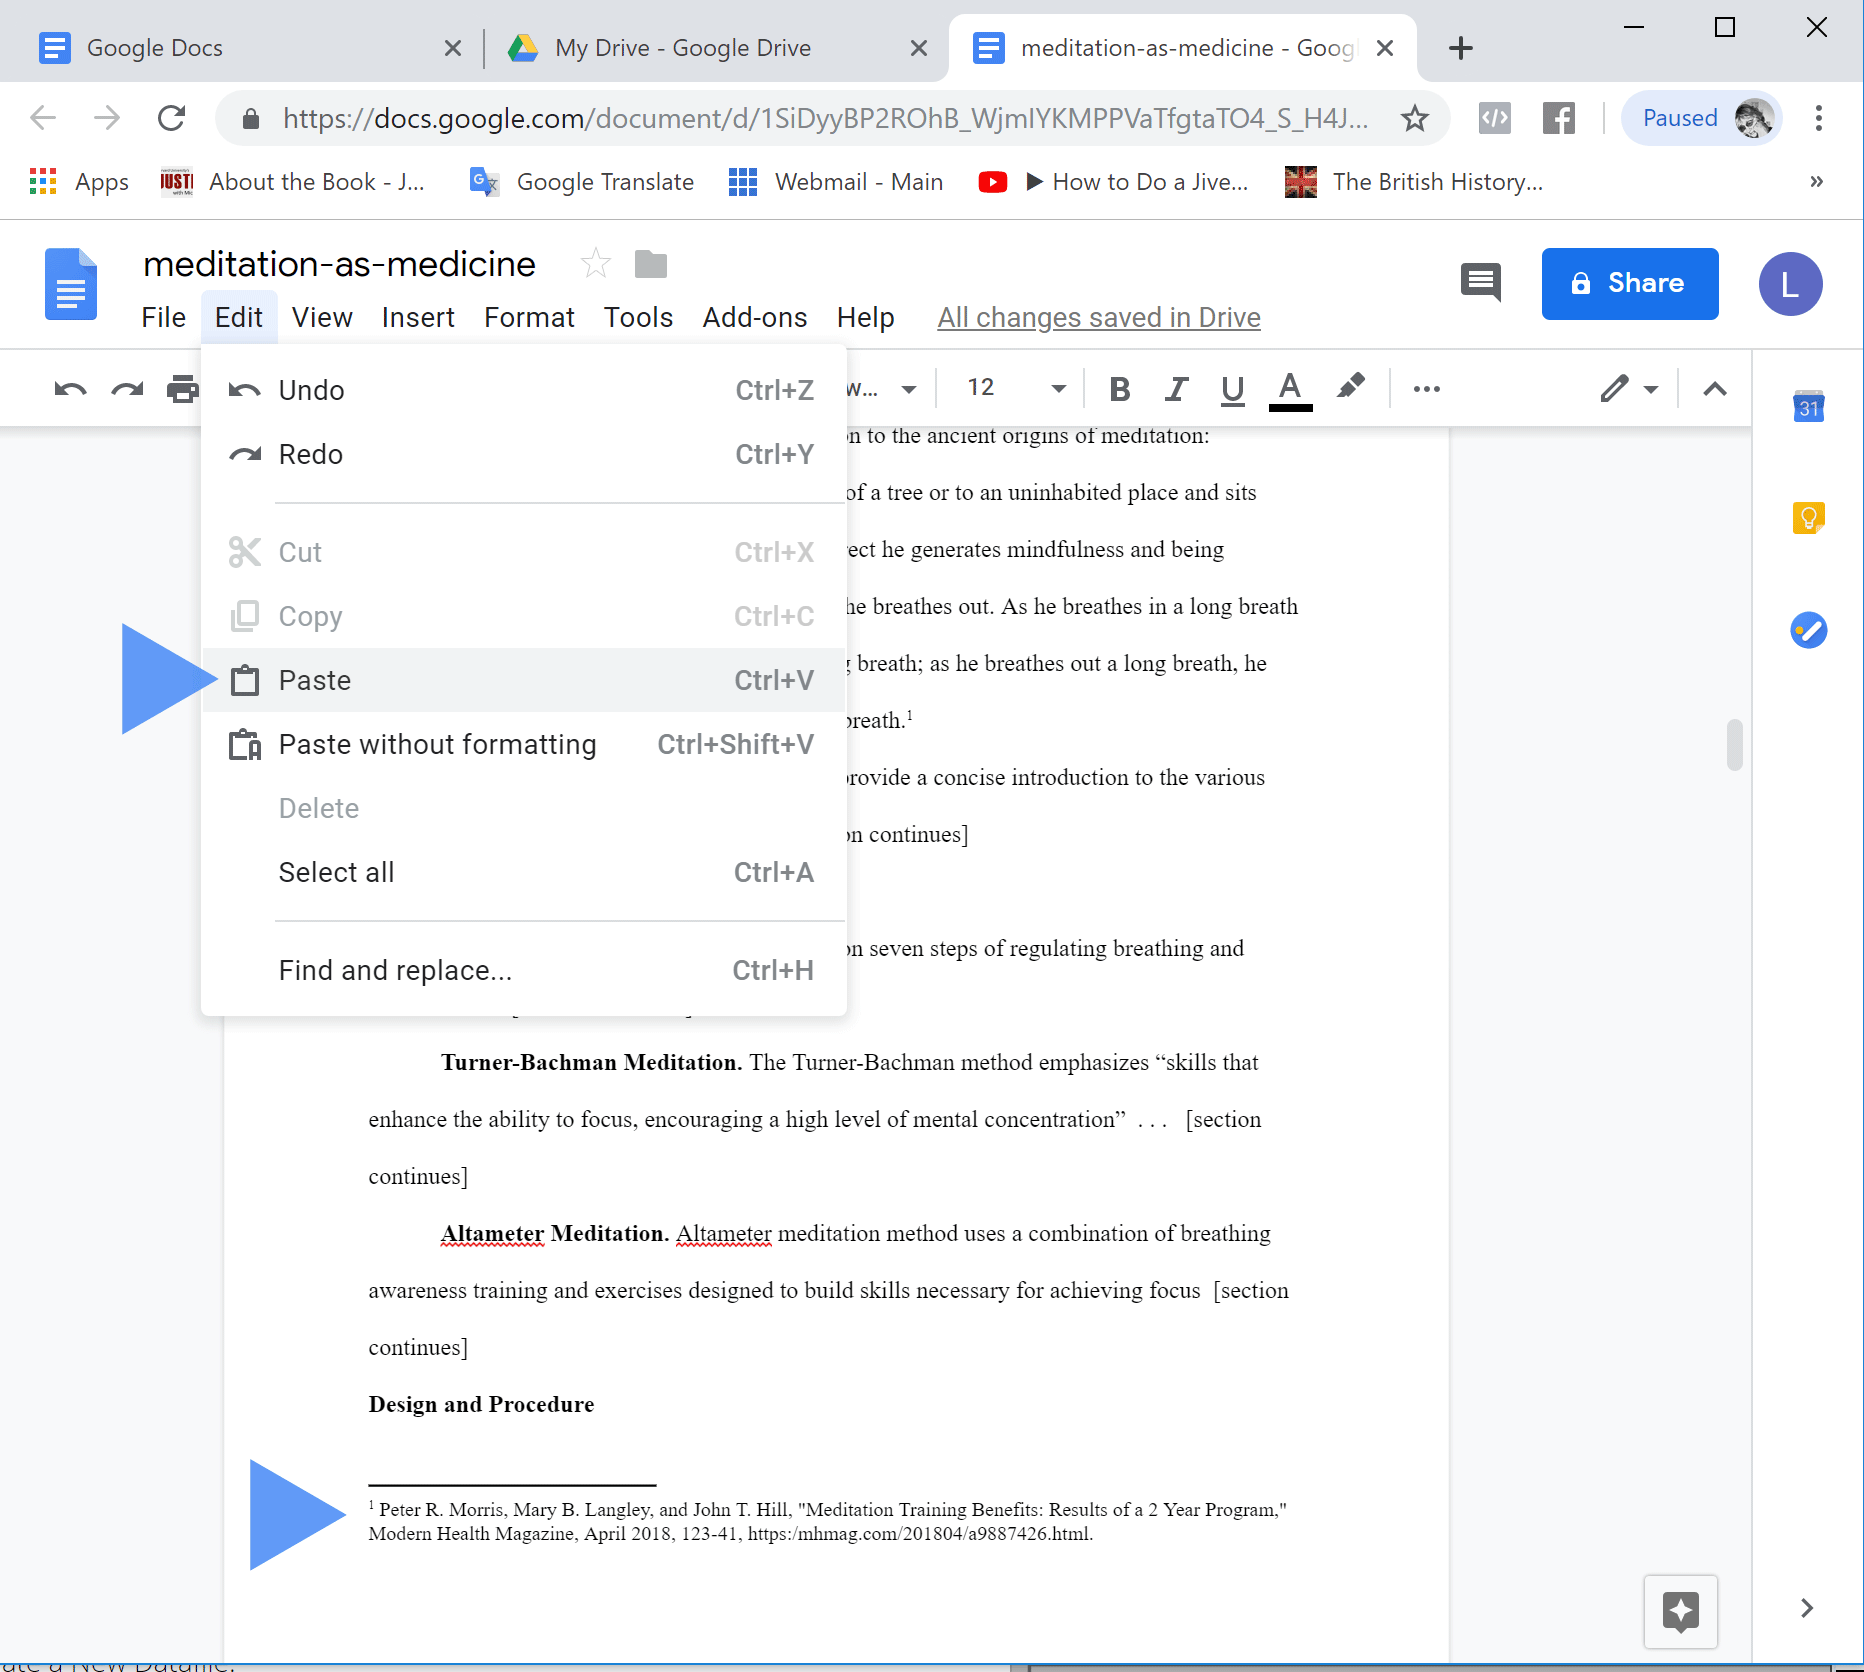Open the comment history icon
Screen dimensions: 1864x1672
pos(1480,283)
